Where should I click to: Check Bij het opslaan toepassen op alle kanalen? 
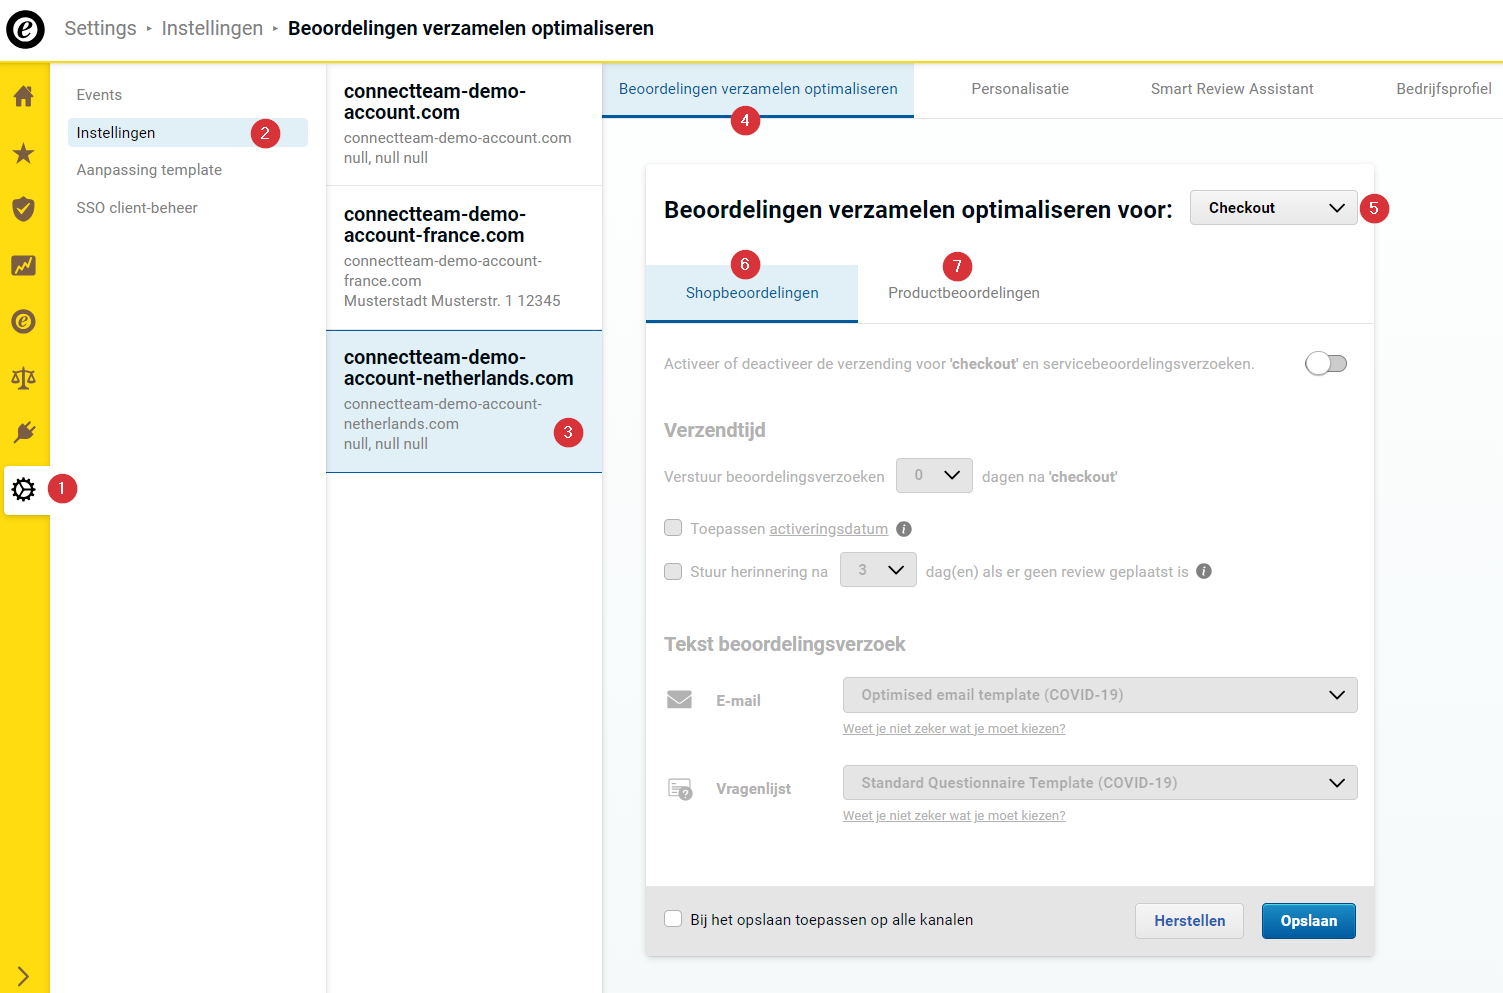click(673, 919)
